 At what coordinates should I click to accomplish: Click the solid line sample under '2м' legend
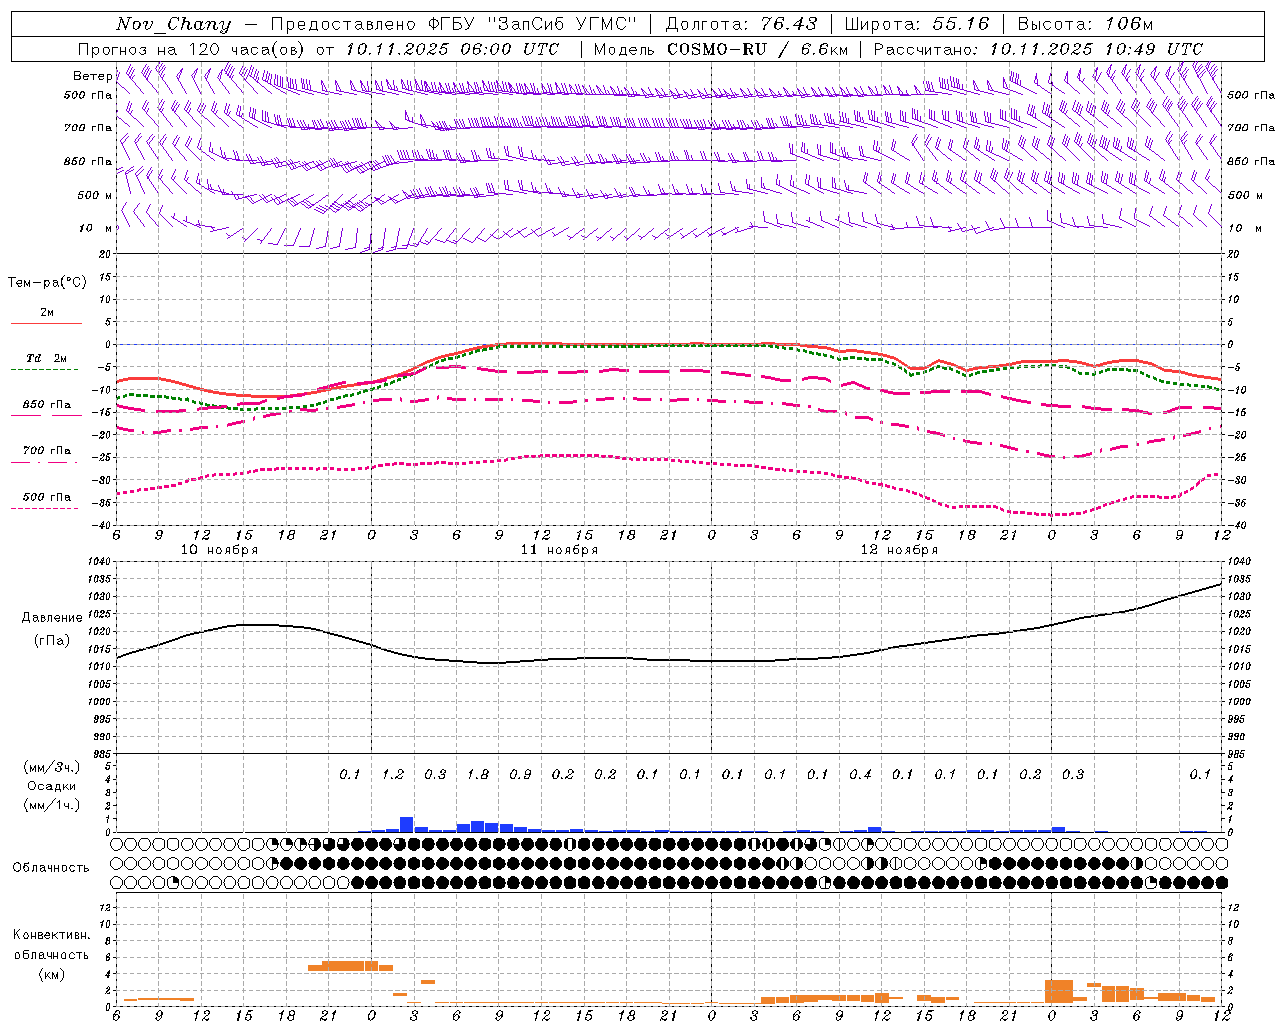pos(46,324)
